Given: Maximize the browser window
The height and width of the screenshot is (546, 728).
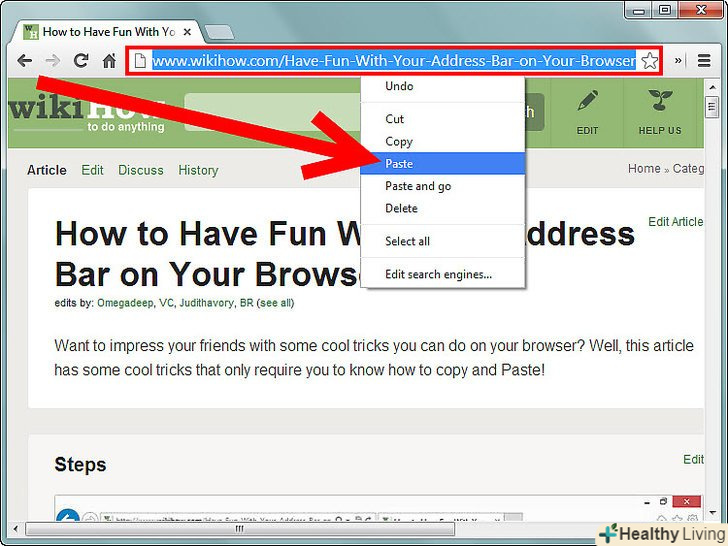Looking at the screenshot, I should (664, 10).
